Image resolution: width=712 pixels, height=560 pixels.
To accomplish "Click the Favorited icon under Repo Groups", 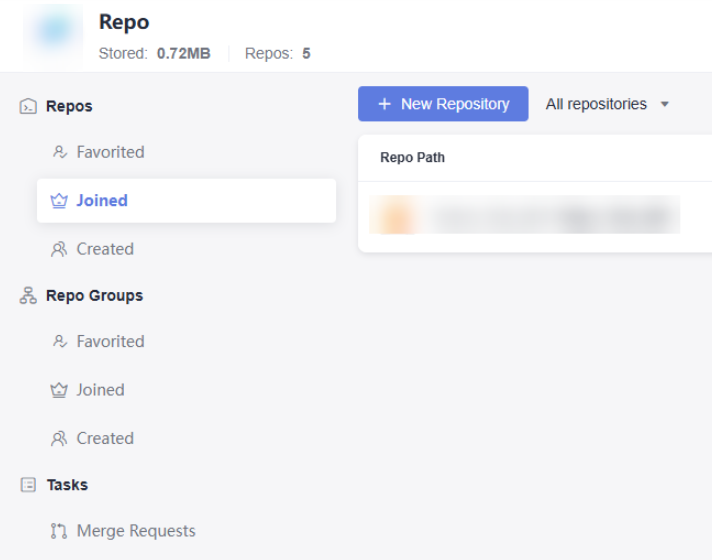I will [x=59, y=341].
